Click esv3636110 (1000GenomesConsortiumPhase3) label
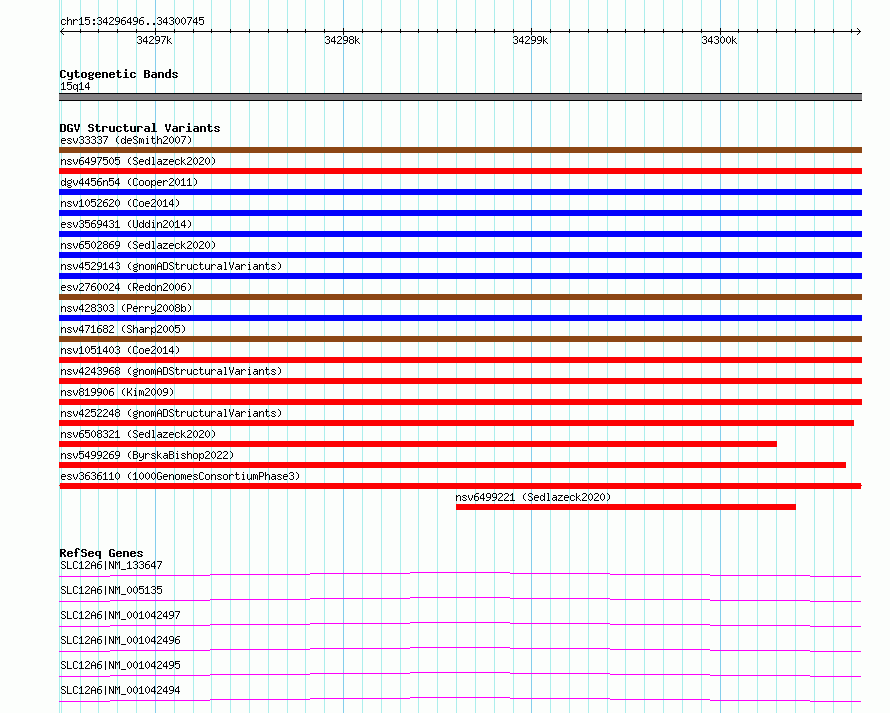Screen dimensions: 890x713 point(180,476)
